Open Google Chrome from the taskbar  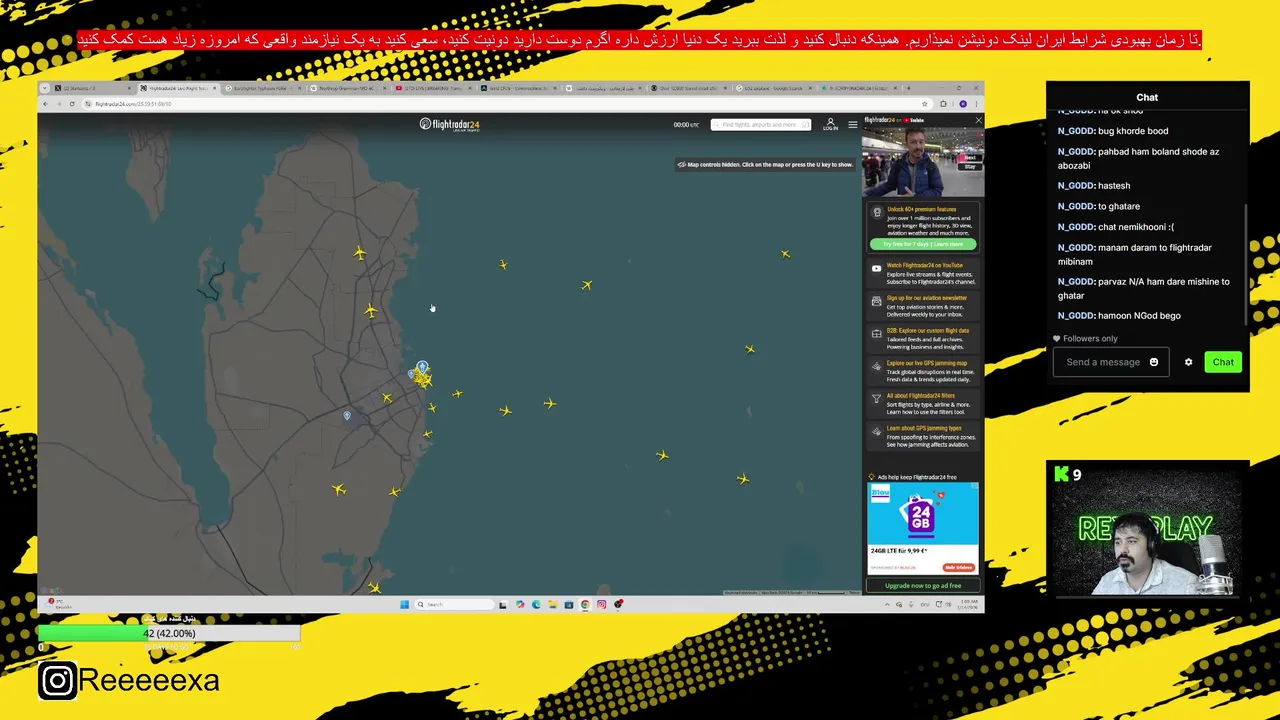(x=585, y=604)
